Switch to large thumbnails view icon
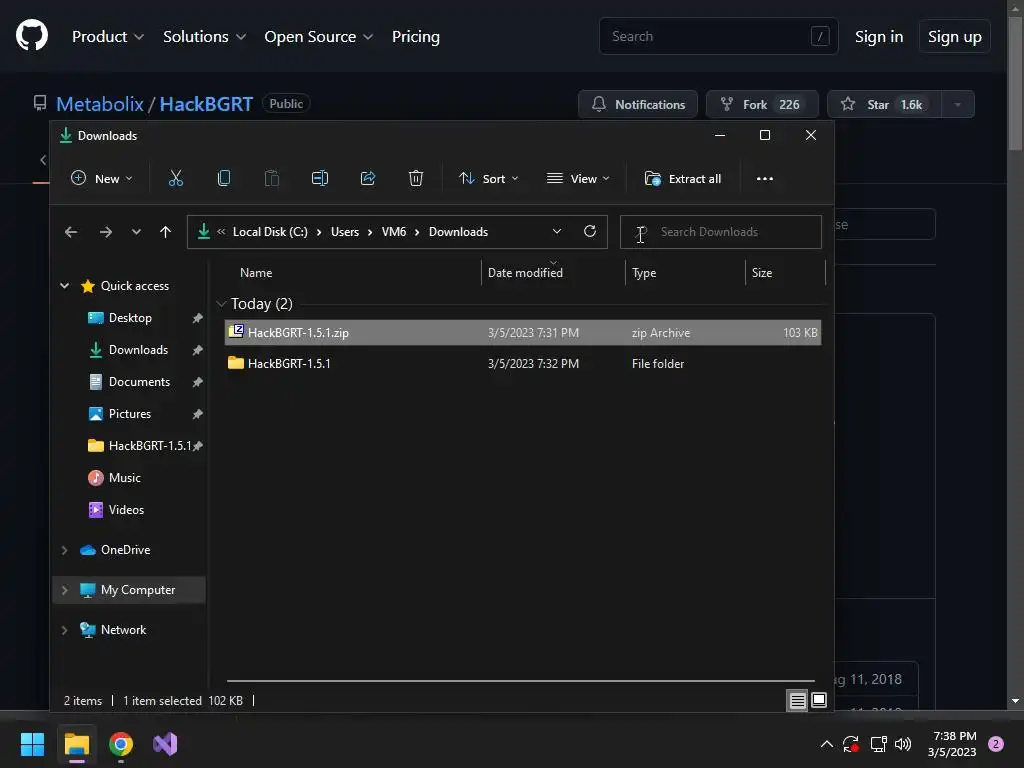The height and width of the screenshot is (768, 1024). [x=819, y=701]
